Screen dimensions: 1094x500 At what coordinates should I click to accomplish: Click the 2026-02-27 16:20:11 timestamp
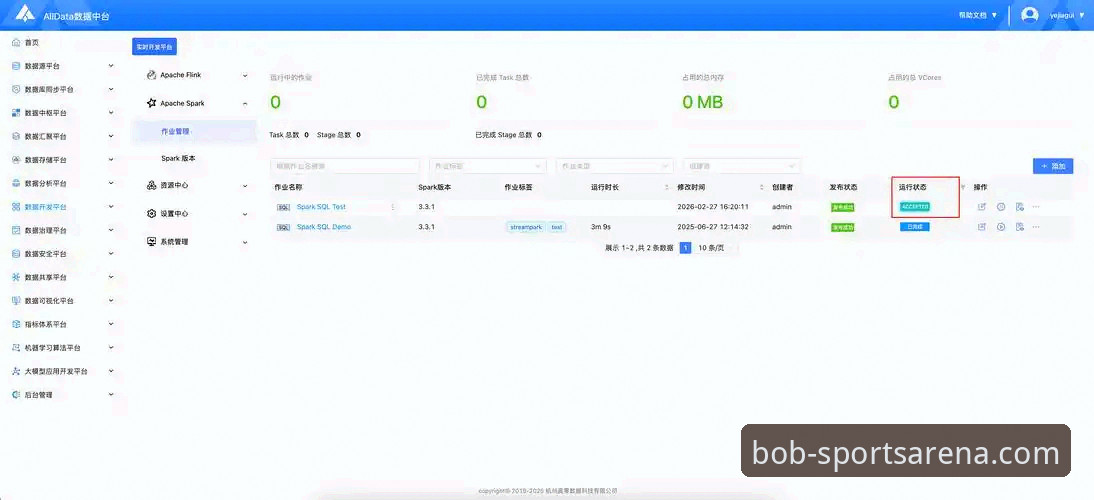pyautogui.click(x=712, y=207)
